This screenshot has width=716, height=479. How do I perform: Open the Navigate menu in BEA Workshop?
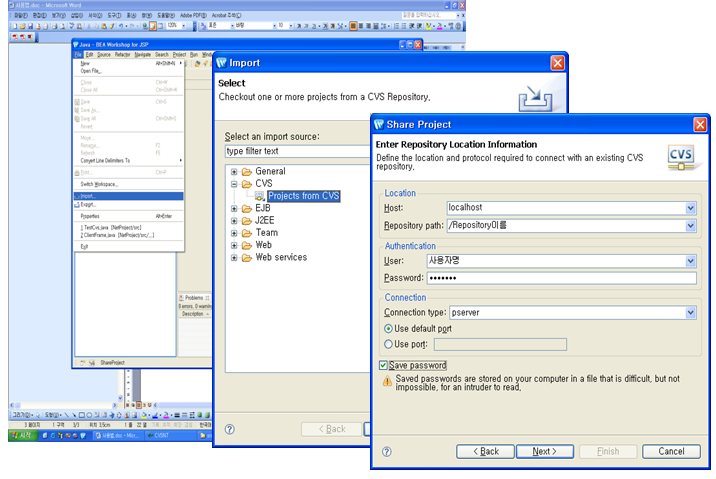[x=142, y=55]
